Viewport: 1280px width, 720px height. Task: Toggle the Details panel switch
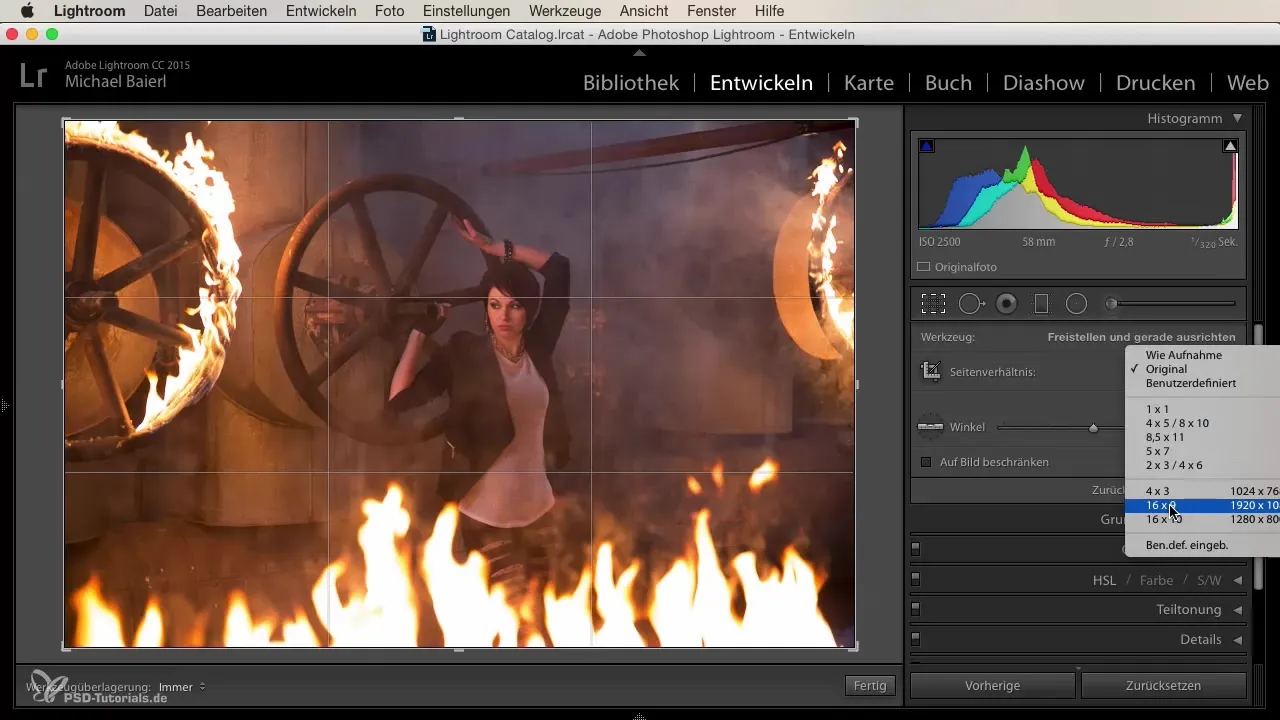click(x=915, y=639)
